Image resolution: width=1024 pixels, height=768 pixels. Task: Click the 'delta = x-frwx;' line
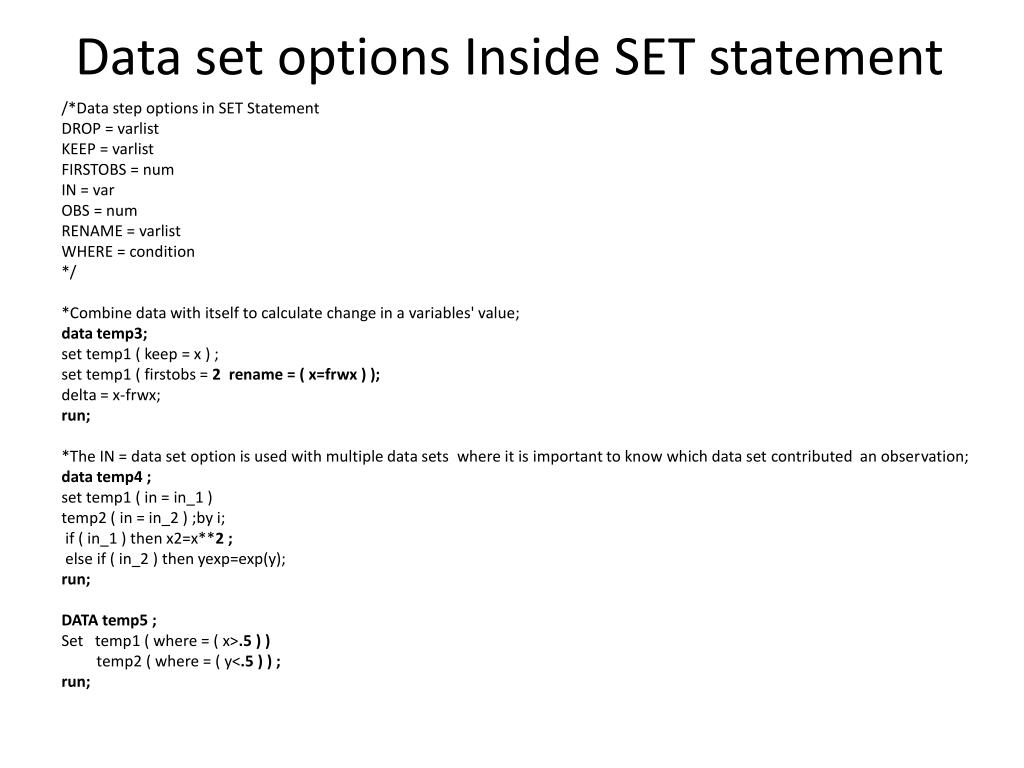[111, 395]
